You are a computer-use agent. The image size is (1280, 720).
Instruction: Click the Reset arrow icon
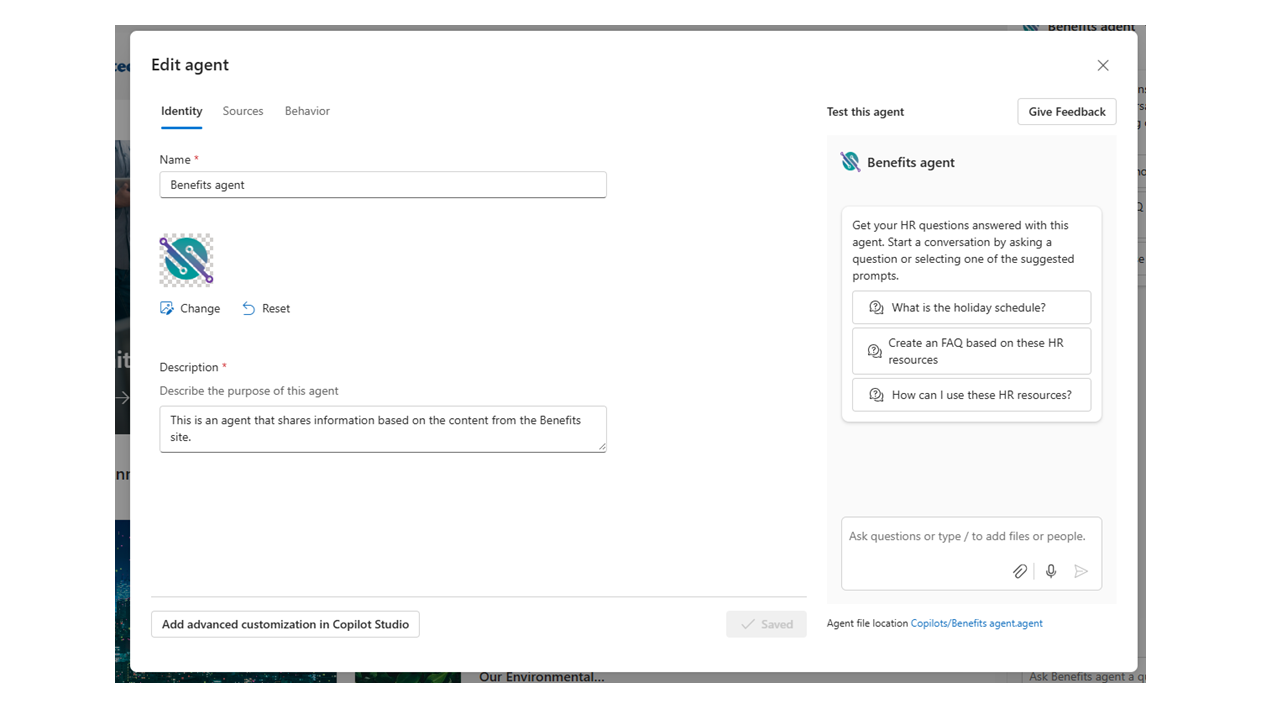tap(249, 308)
